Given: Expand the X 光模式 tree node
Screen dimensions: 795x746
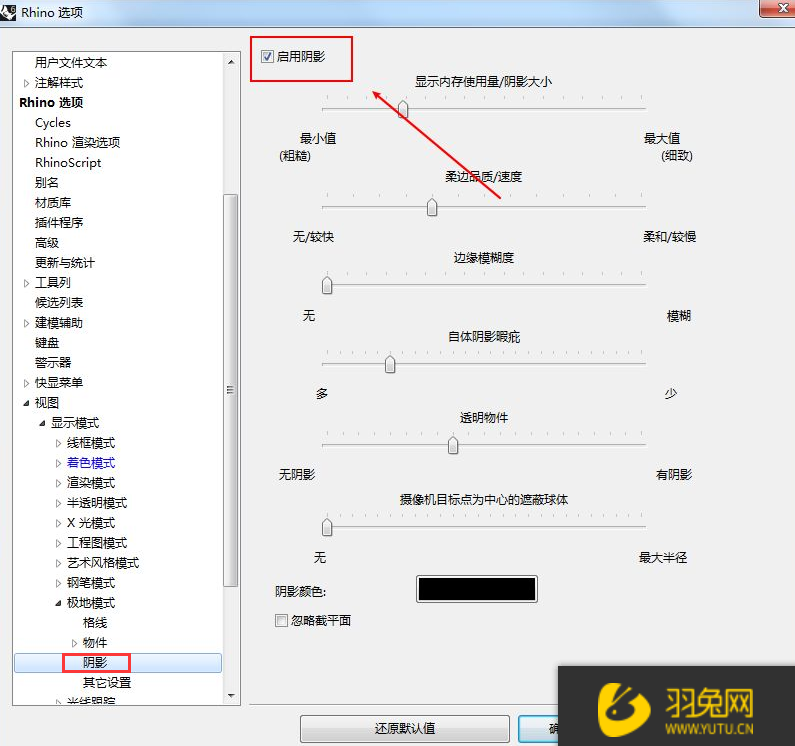Looking at the screenshot, I should pos(58,523).
